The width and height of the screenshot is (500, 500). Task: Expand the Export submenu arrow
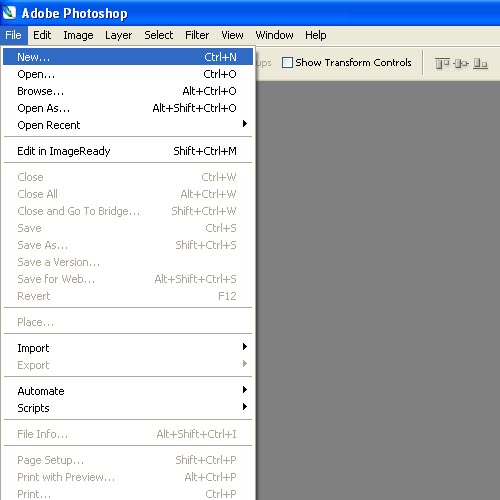point(245,363)
